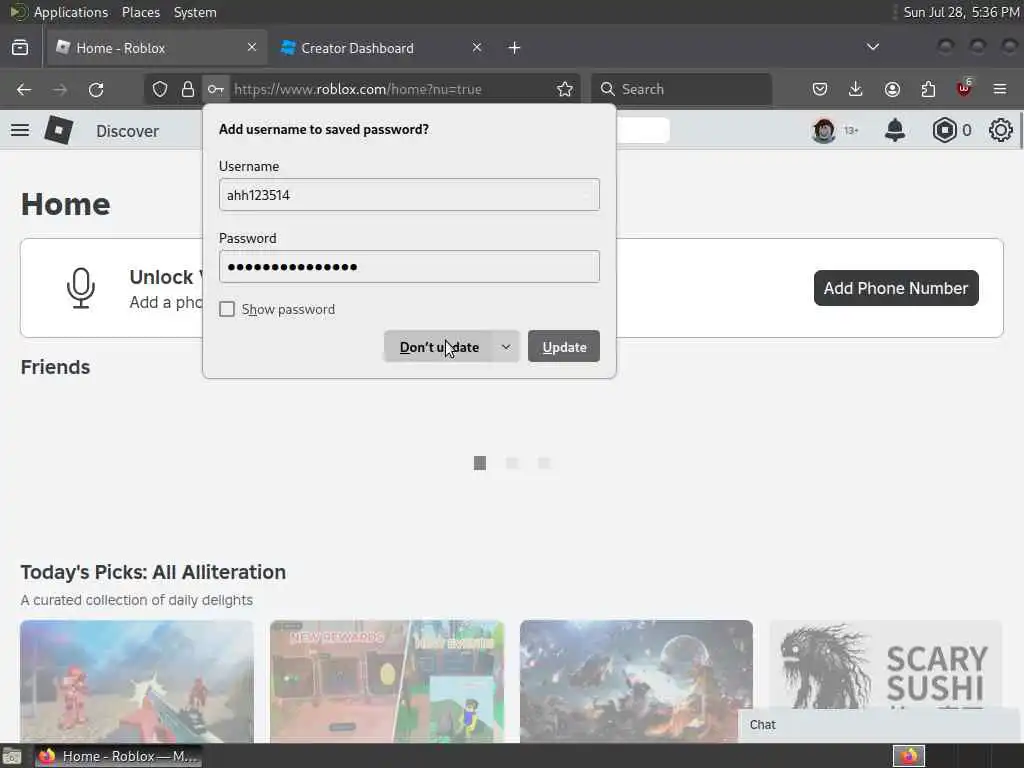This screenshot has width=1024, height=768.
Task: Click the Password input field
Action: click(409, 266)
